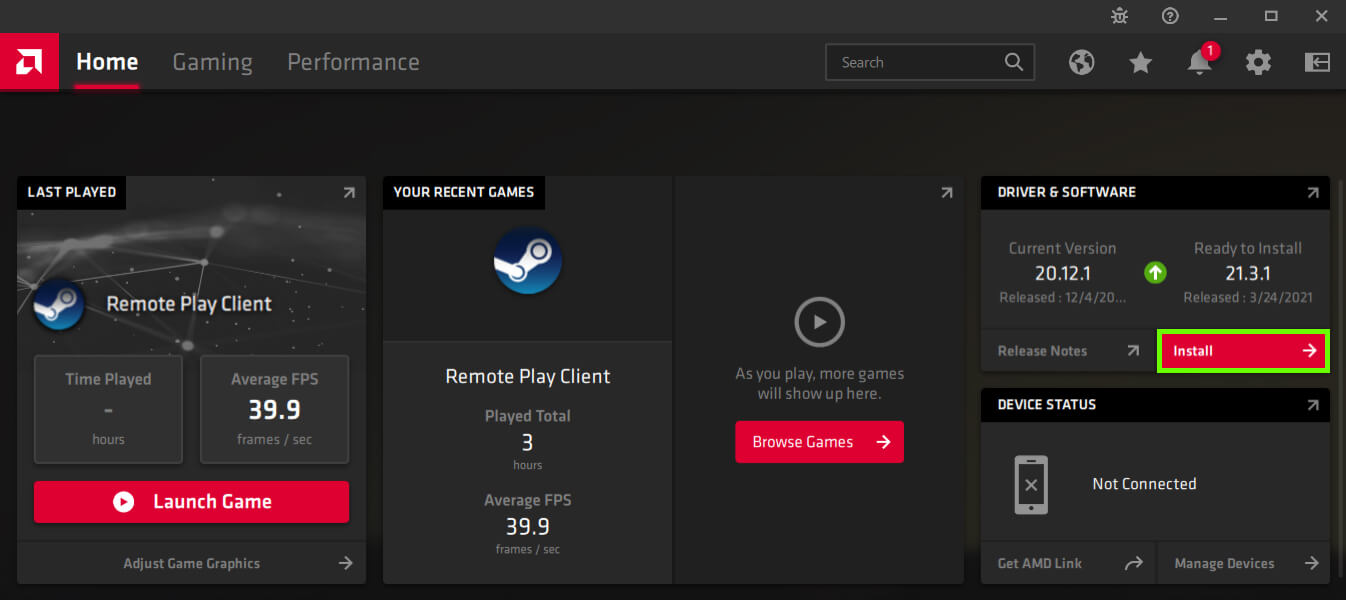Open Release Notes
Screen dimensions: 1346x600
(x=1068, y=351)
